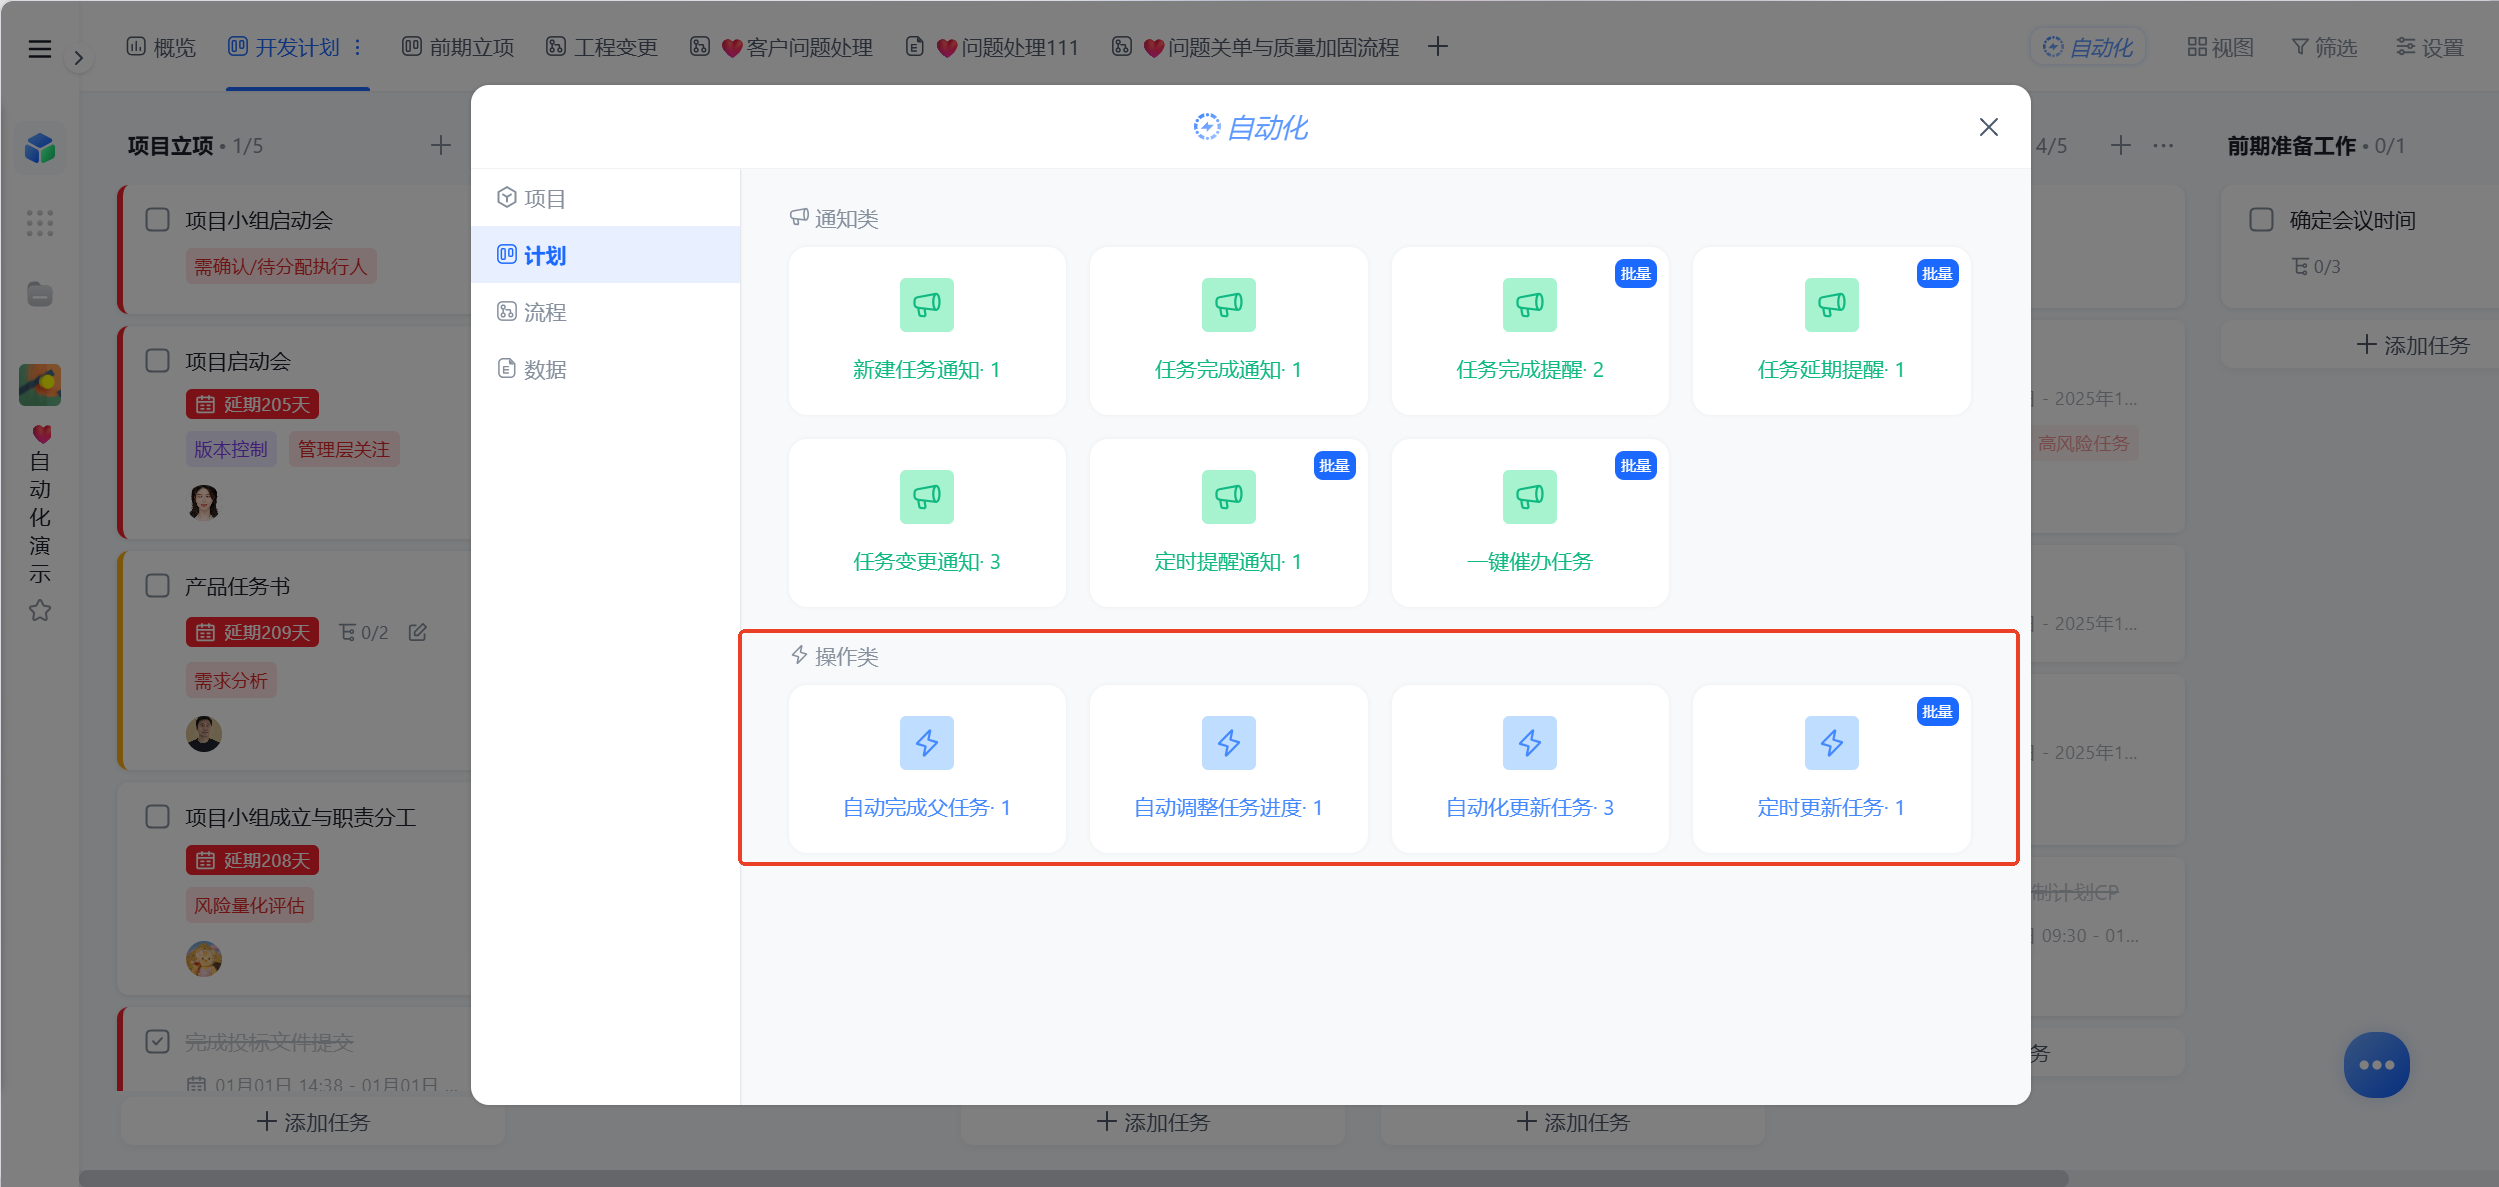2499x1187 pixels.
Task: Click 批量 badge on 任务完成提醒 card
Action: [1636, 274]
